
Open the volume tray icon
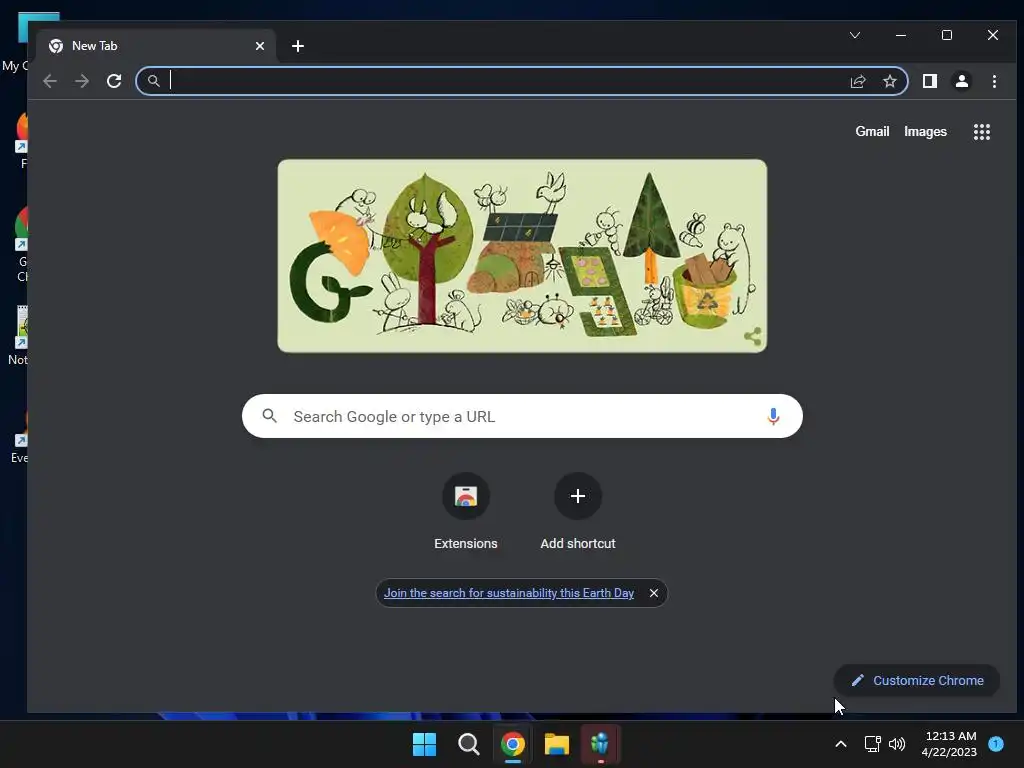pos(897,744)
